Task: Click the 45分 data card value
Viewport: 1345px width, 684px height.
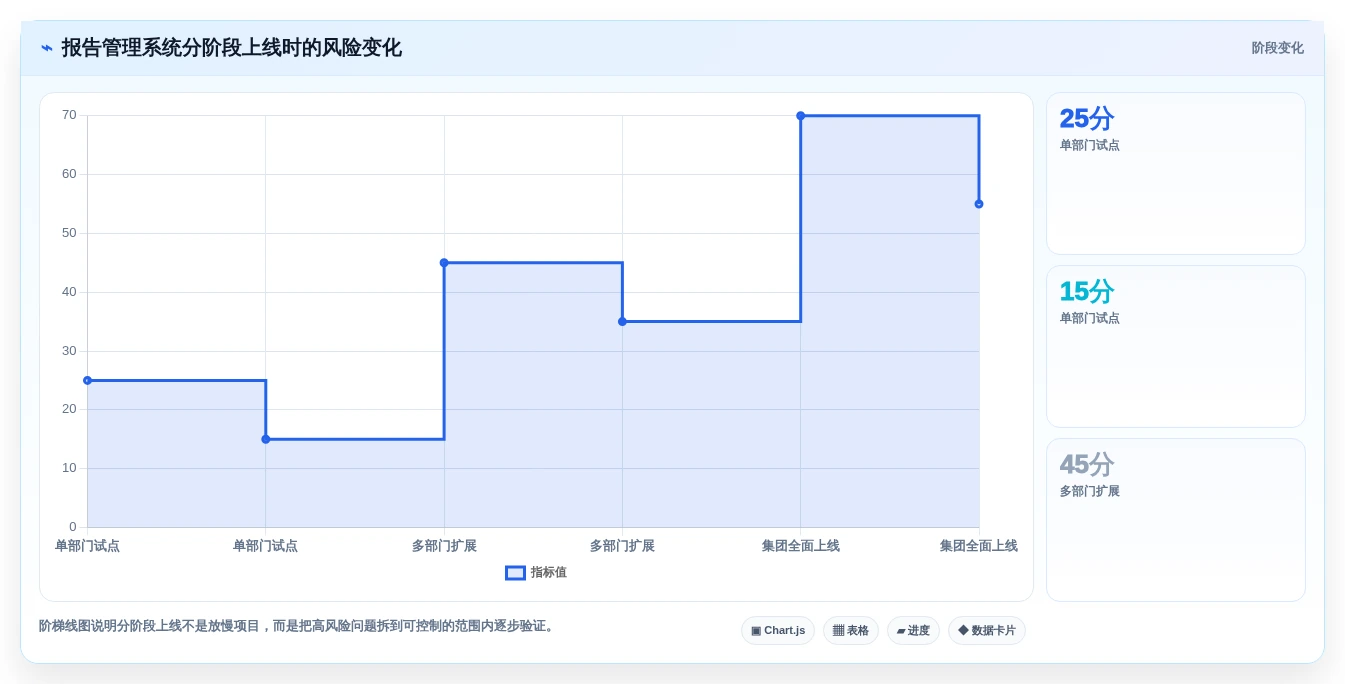Action: (1087, 465)
